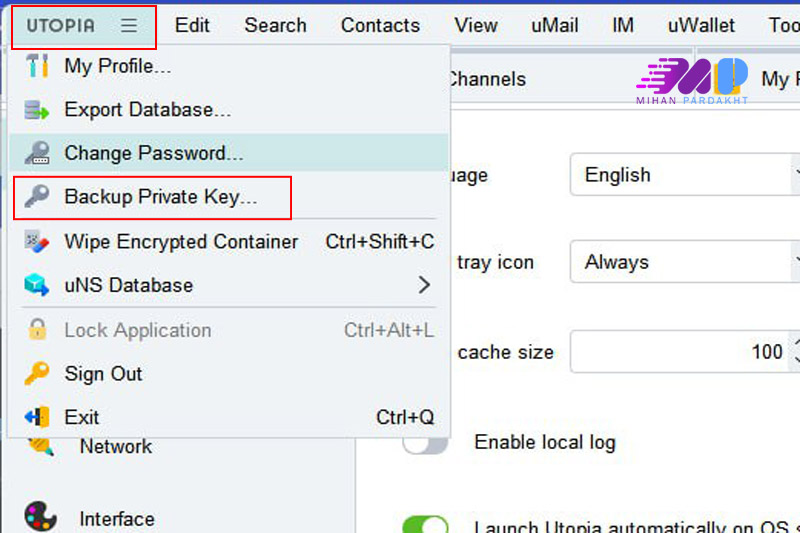Open the uMail menu
The image size is (800, 533).
click(x=555, y=25)
